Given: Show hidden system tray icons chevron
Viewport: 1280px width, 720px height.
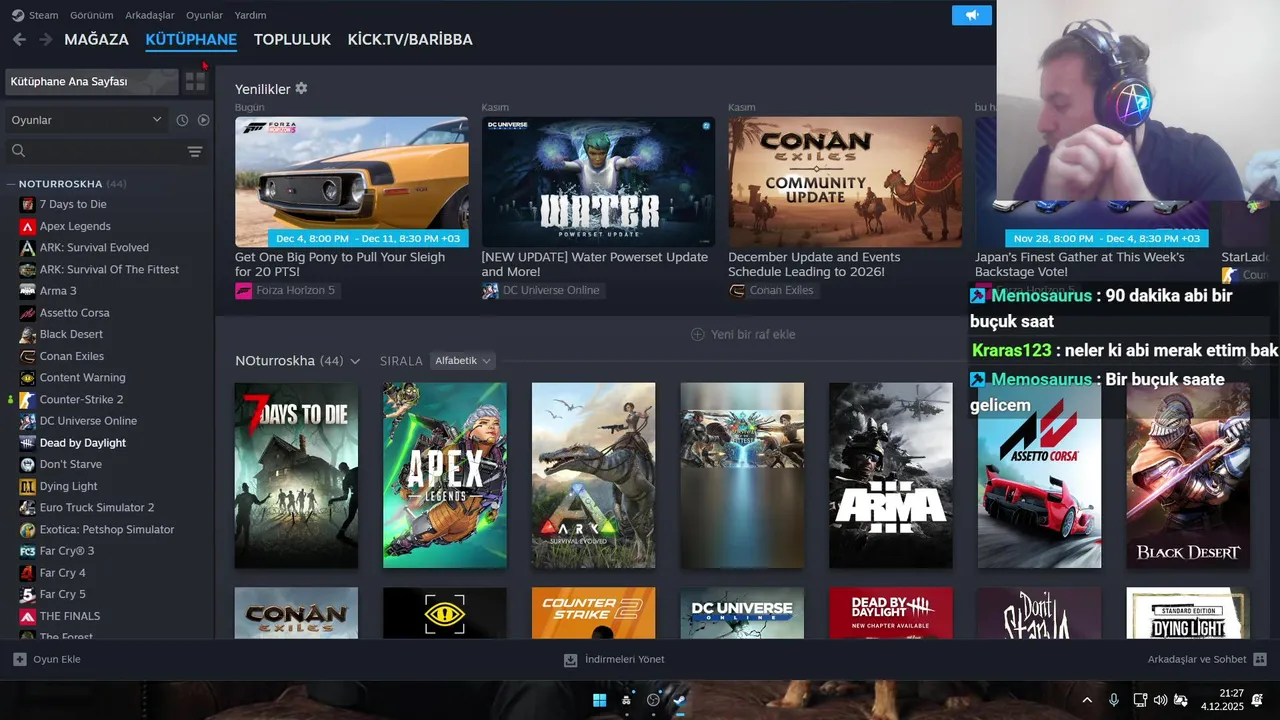Looking at the screenshot, I should tap(1087, 700).
